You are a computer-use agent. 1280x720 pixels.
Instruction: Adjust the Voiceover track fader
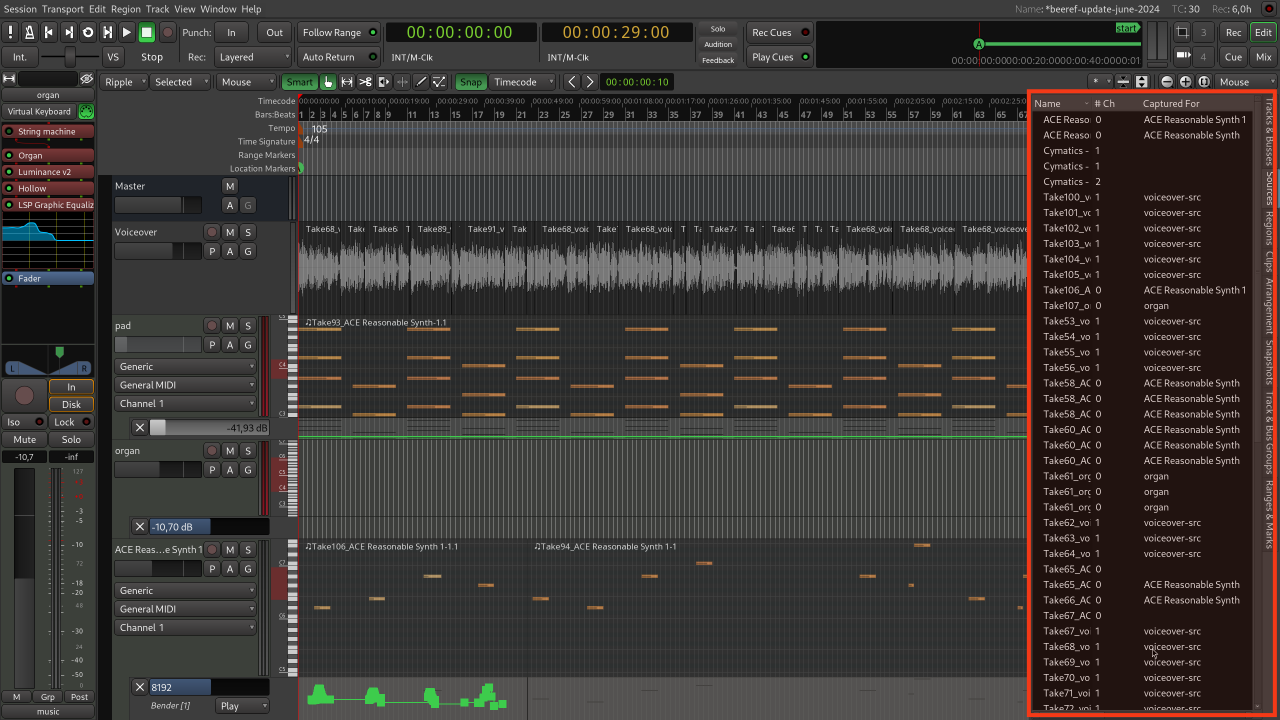(x=158, y=251)
